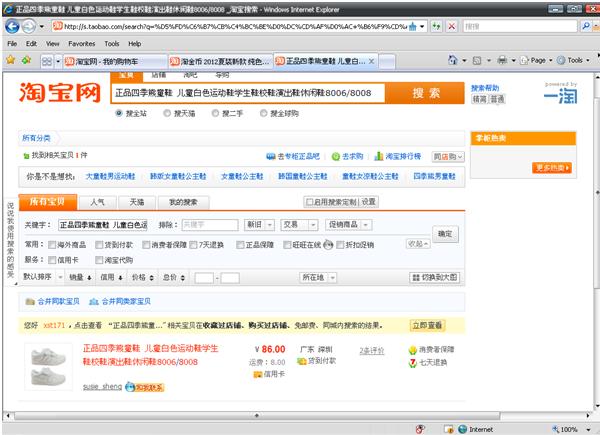This screenshot has height=435, width=600.
Task: Click the Refresh page icon
Action: tap(436, 26)
